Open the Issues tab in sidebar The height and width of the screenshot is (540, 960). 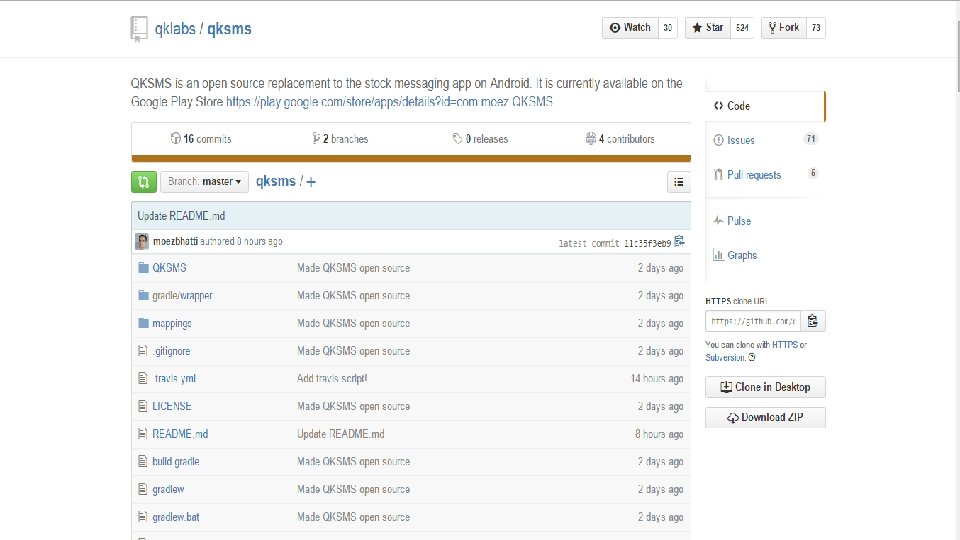(765, 140)
